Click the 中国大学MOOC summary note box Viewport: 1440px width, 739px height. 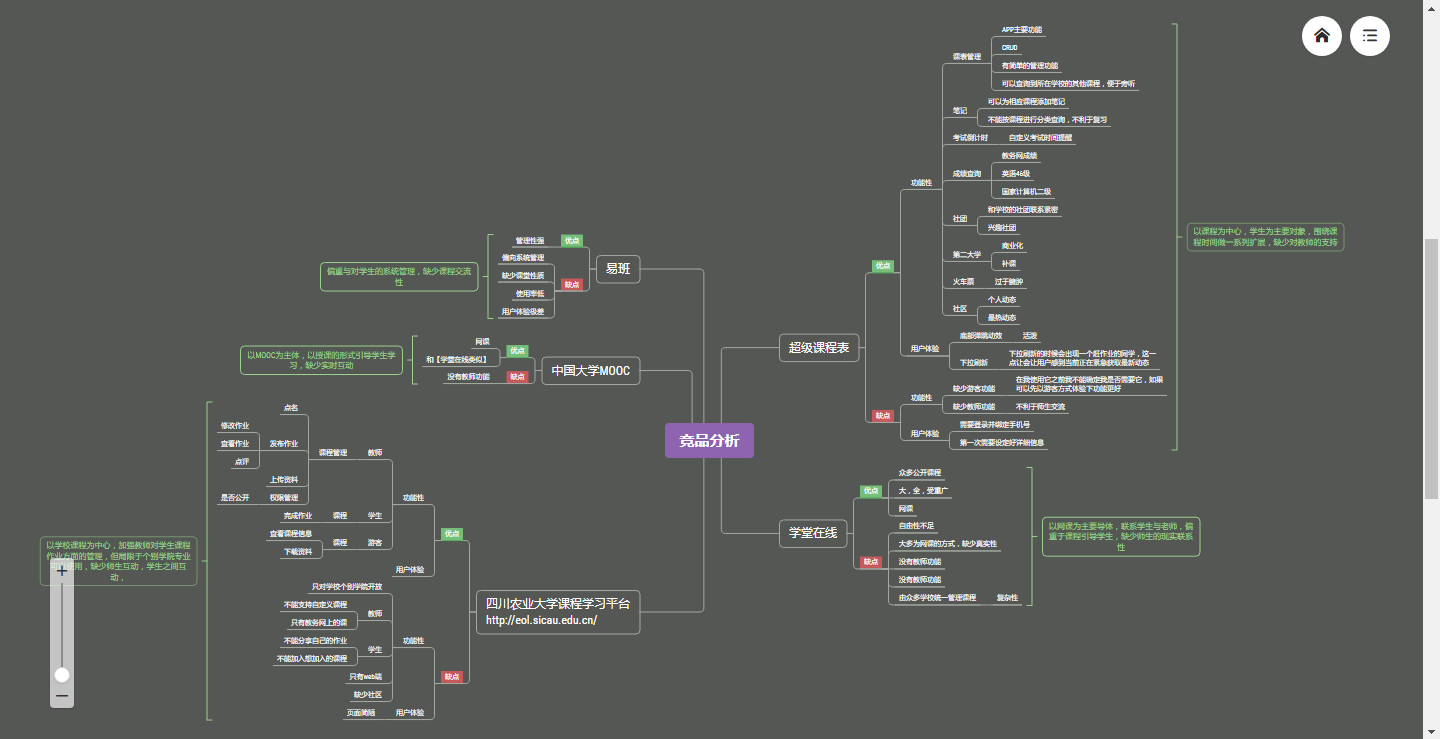point(320,360)
